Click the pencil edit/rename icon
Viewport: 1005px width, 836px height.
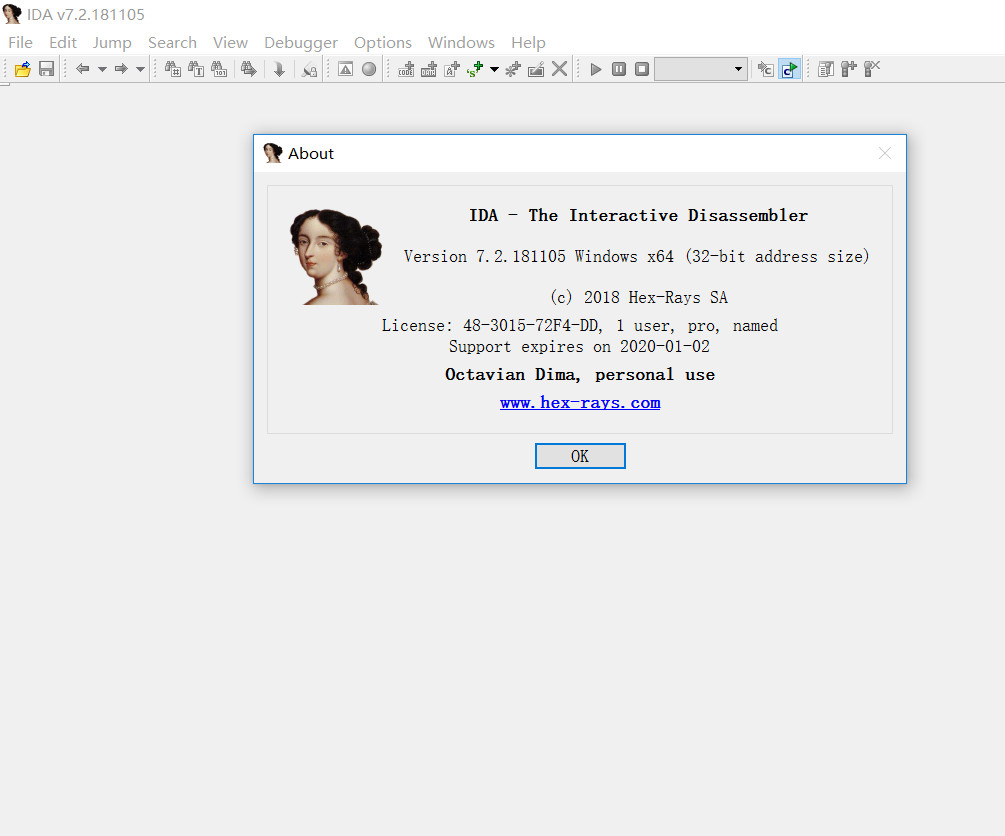tap(536, 69)
